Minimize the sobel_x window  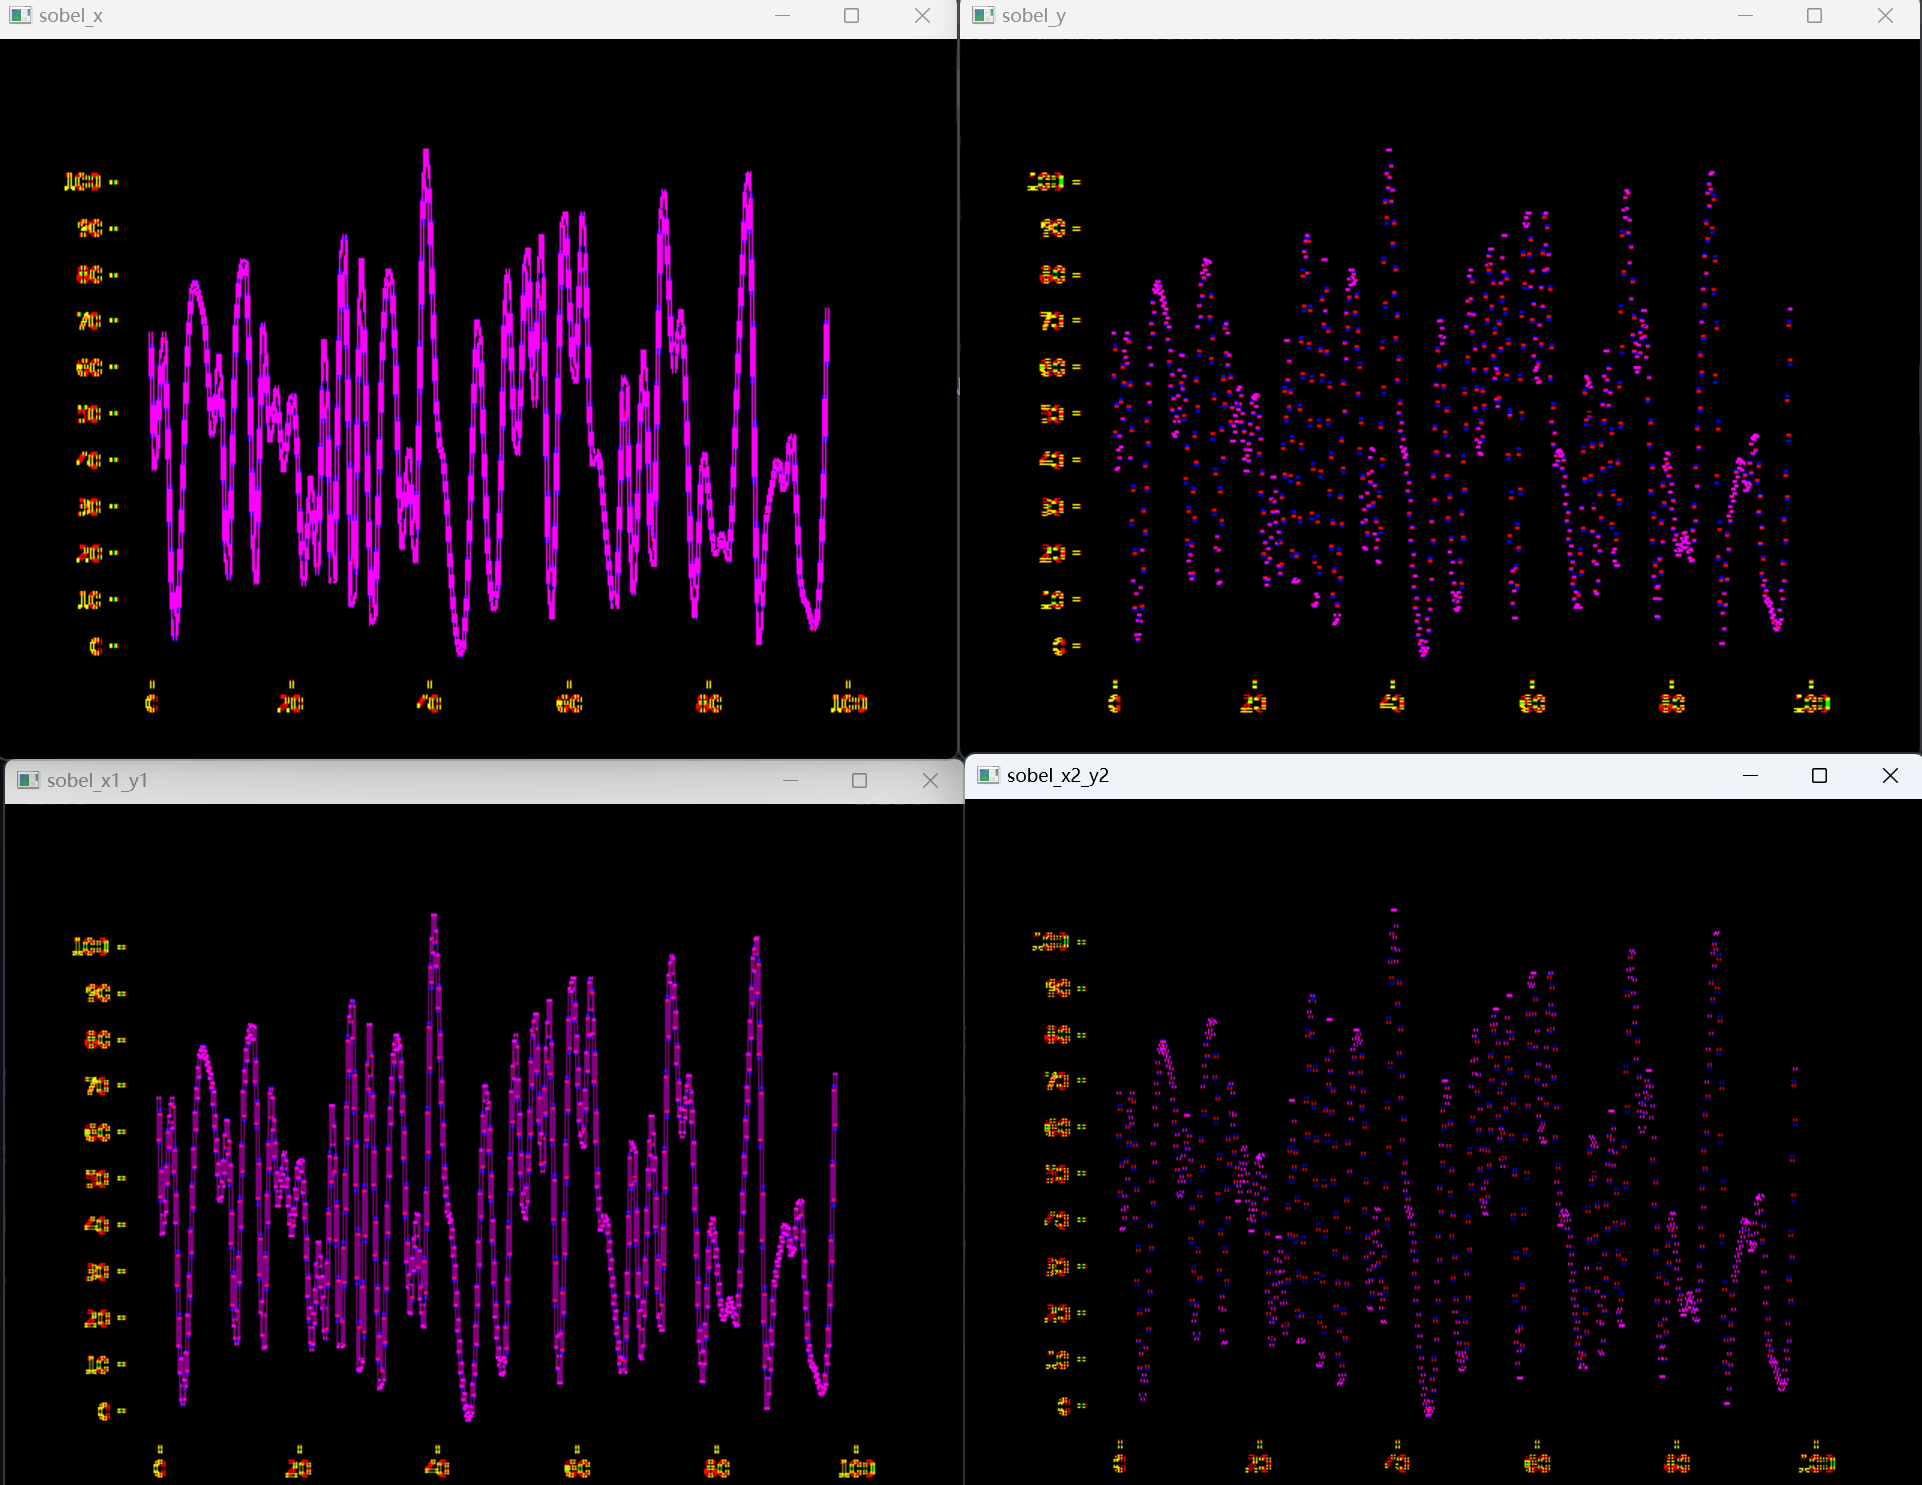click(782, 15)
